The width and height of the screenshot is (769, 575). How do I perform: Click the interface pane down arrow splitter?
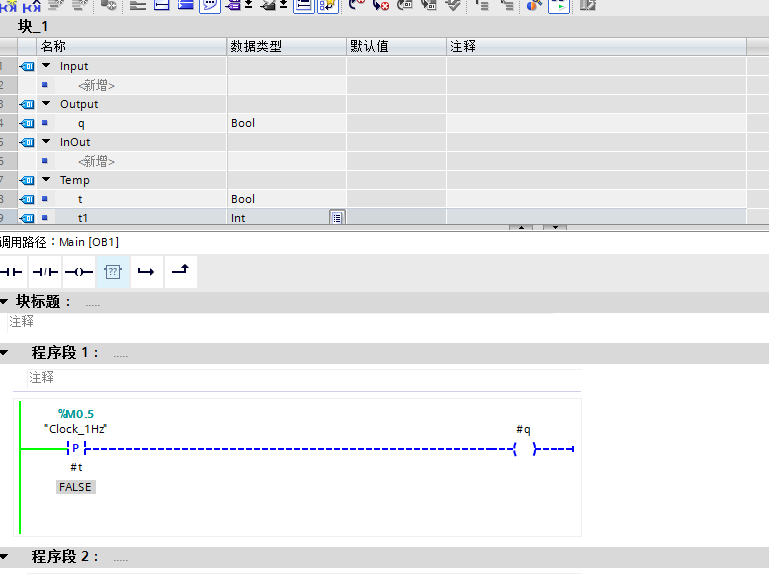[x=555, y=227]
